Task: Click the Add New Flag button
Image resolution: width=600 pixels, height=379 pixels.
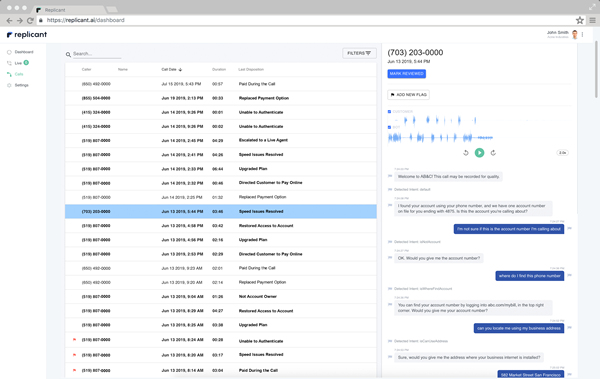Action: tap(408, 95)
